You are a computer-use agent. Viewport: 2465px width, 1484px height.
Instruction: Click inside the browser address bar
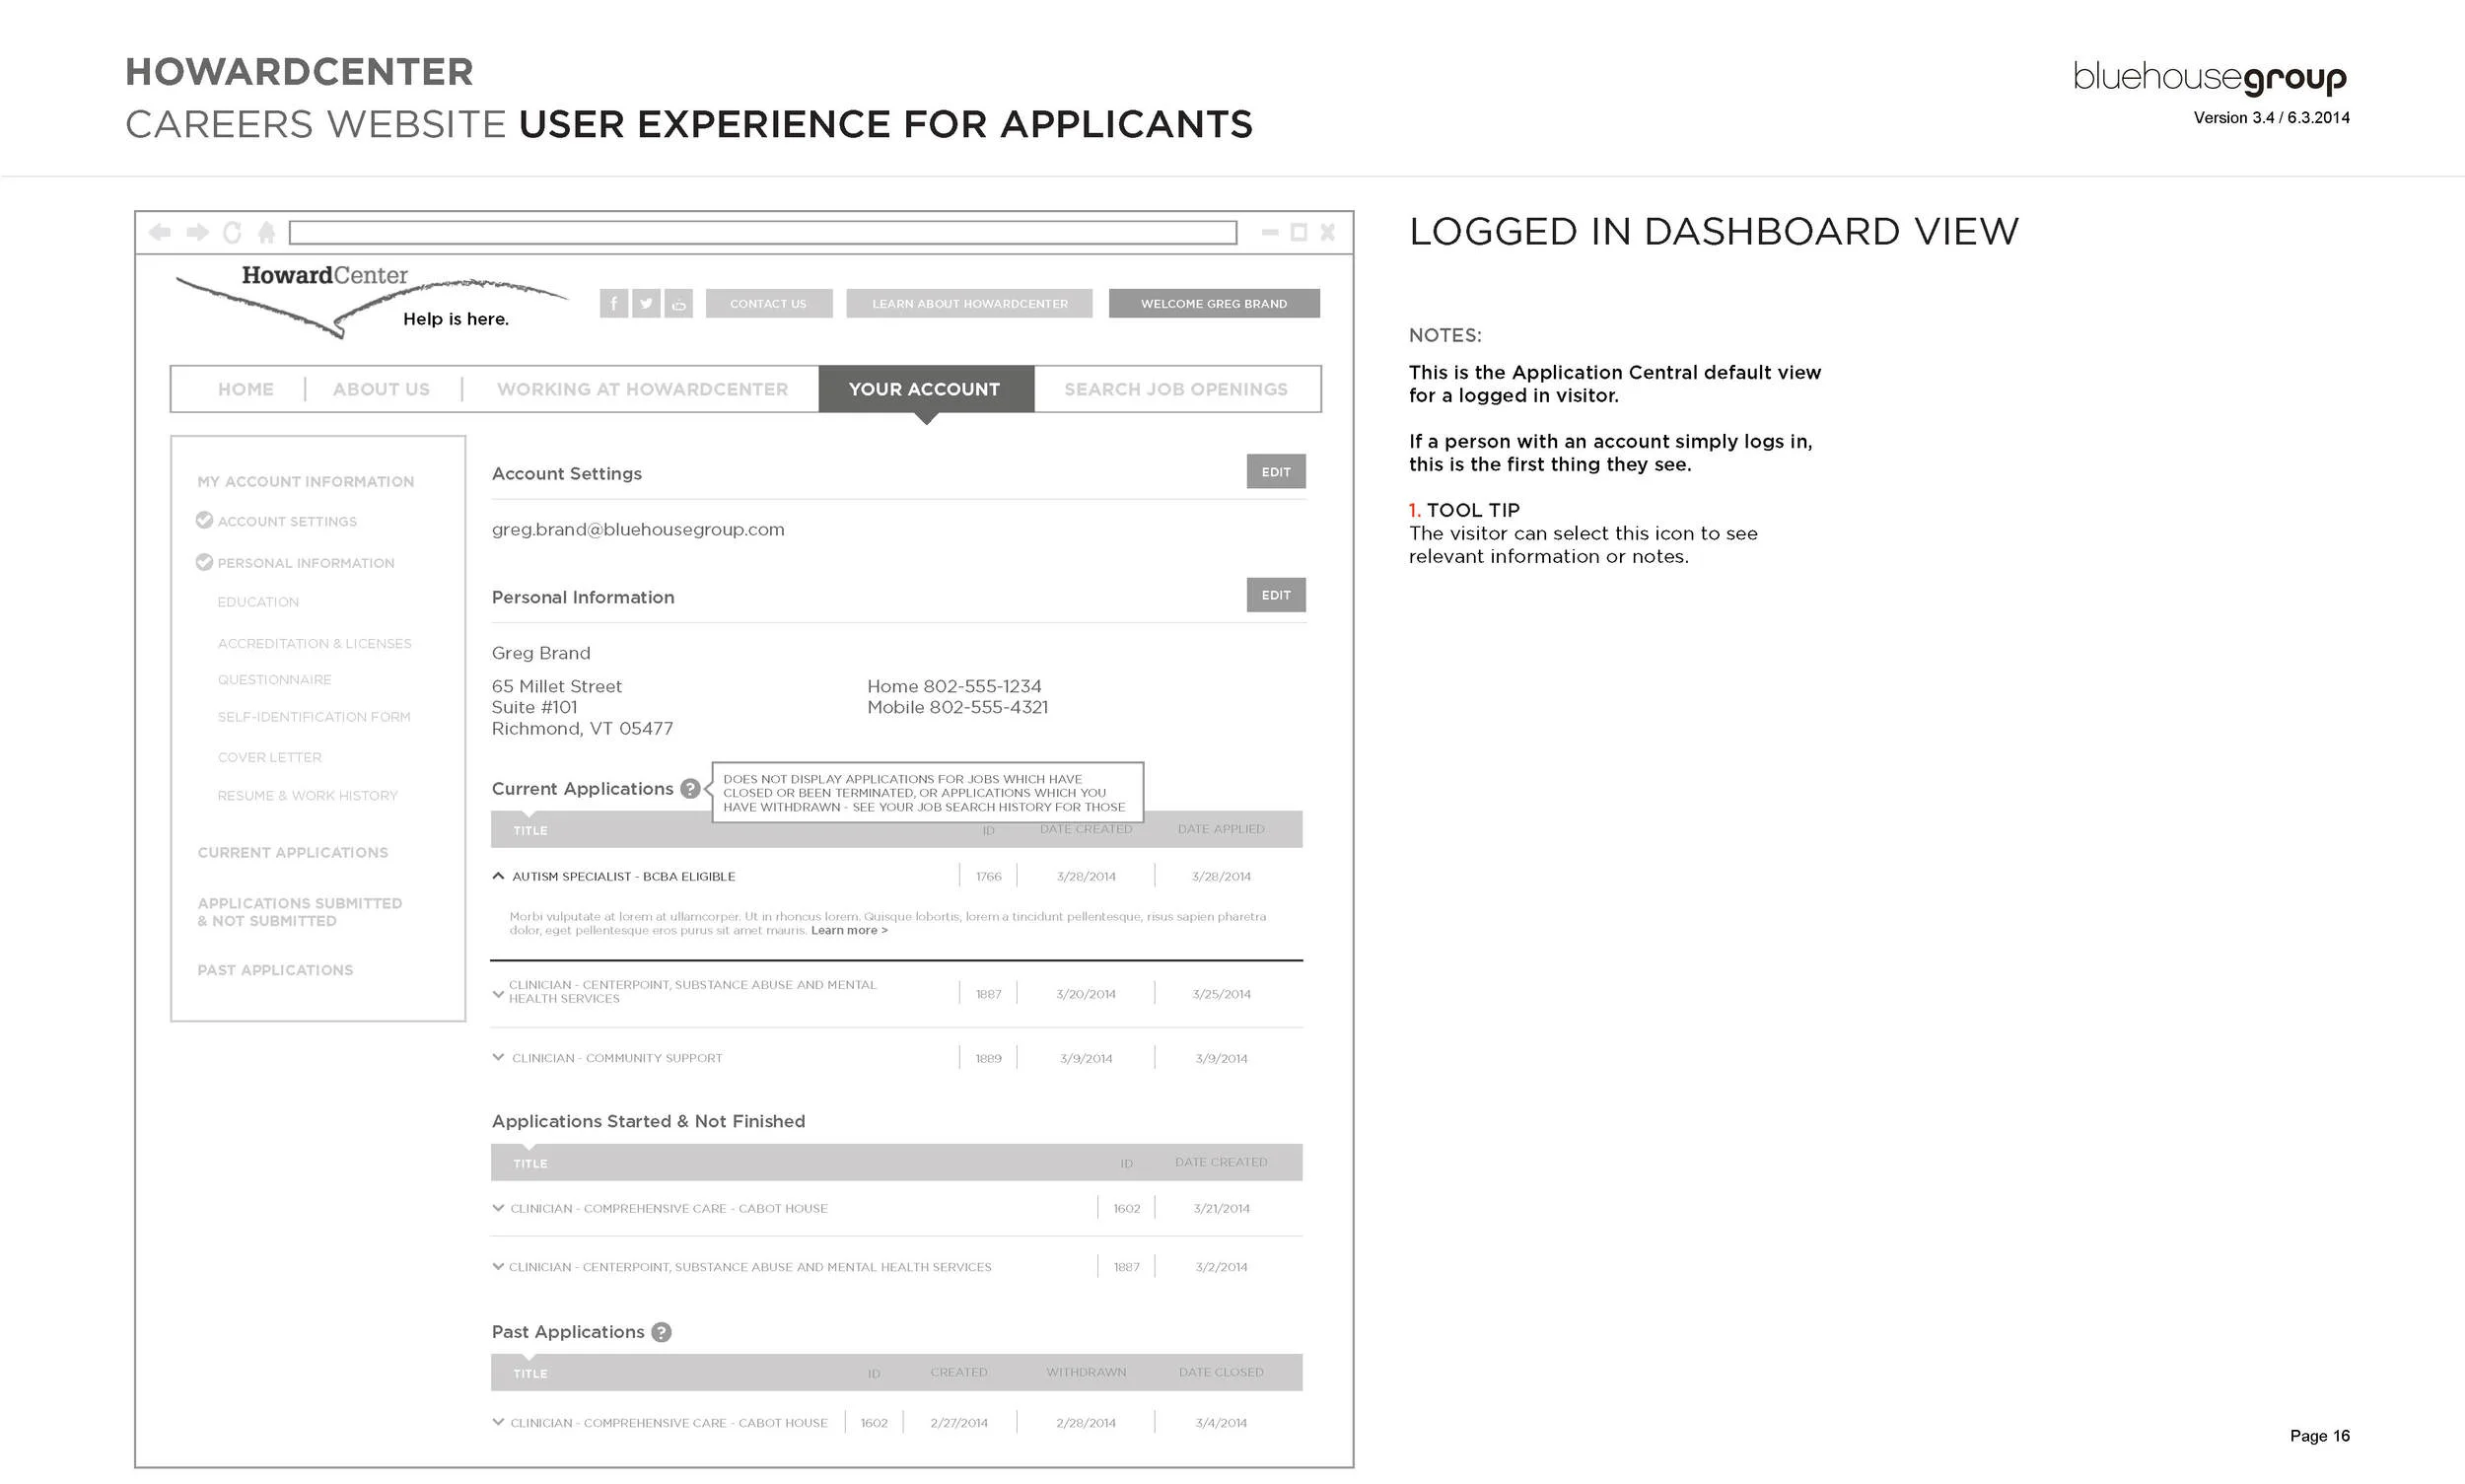click(760, 231)
